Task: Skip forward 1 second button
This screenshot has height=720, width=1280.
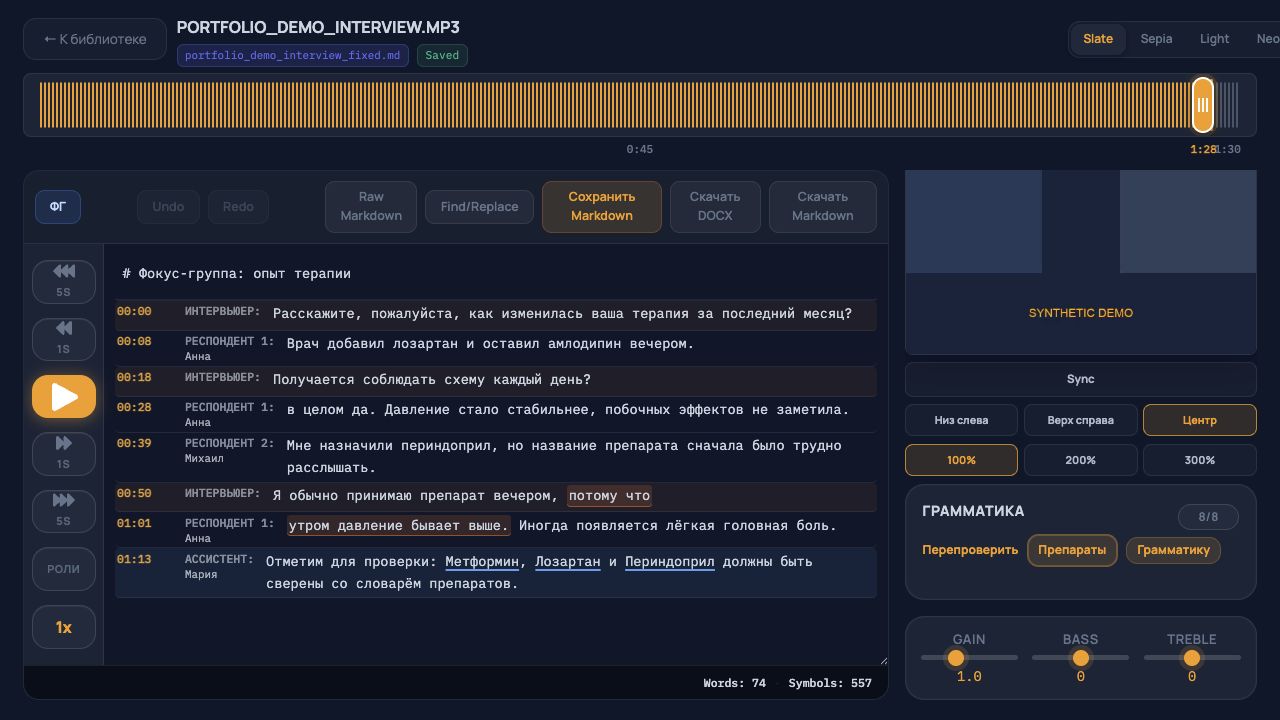Action: (64, 453)
